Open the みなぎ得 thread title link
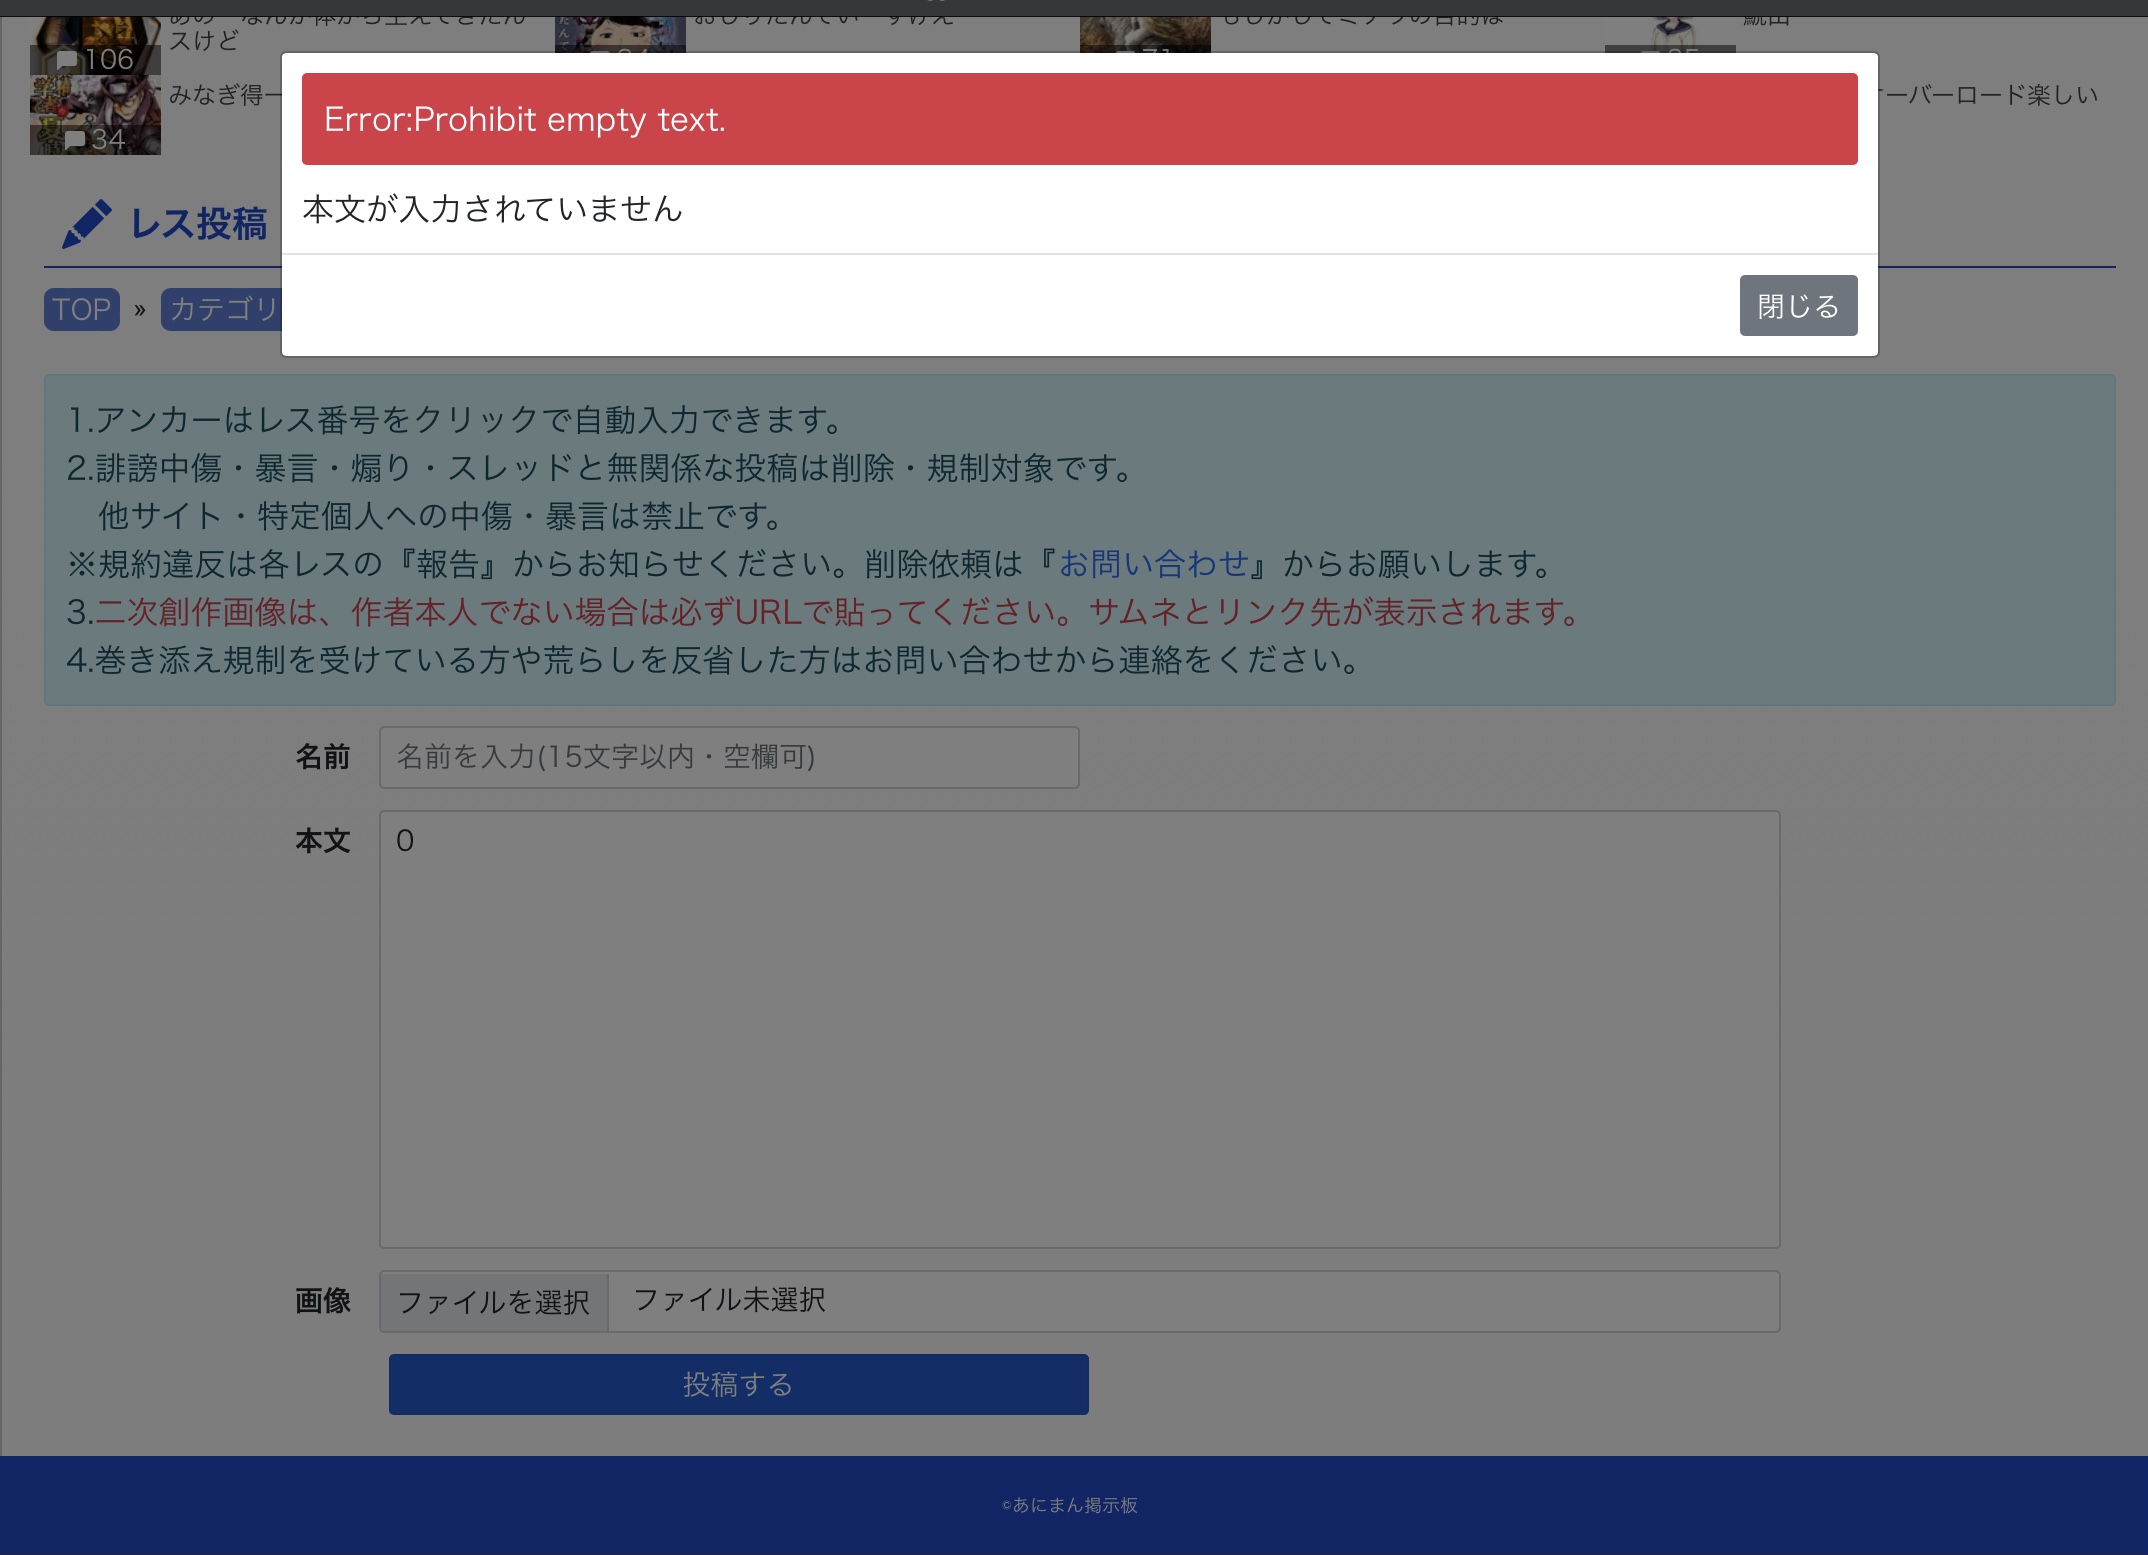The width and height of the screenshot is (2148, 1555). 224,95
